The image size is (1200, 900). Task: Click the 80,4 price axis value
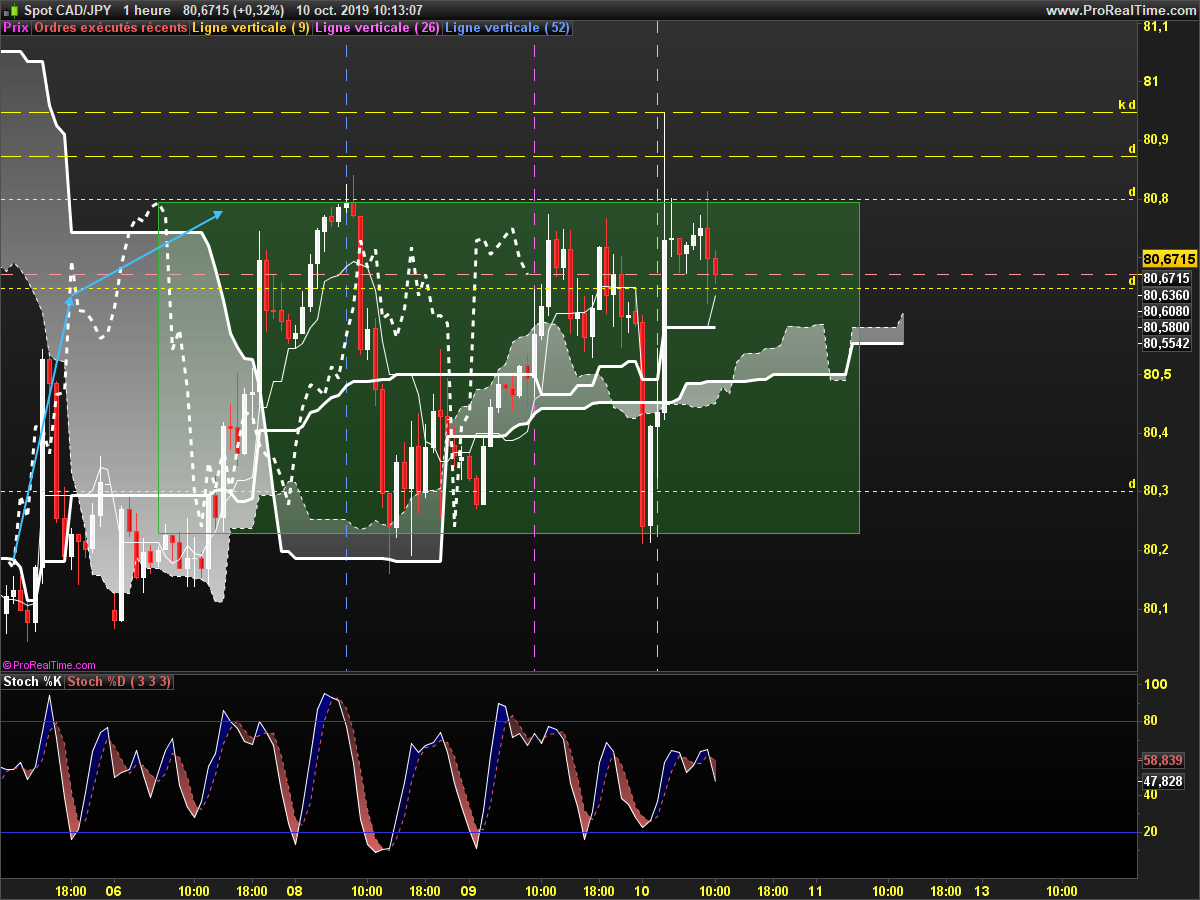[1154, 433]
